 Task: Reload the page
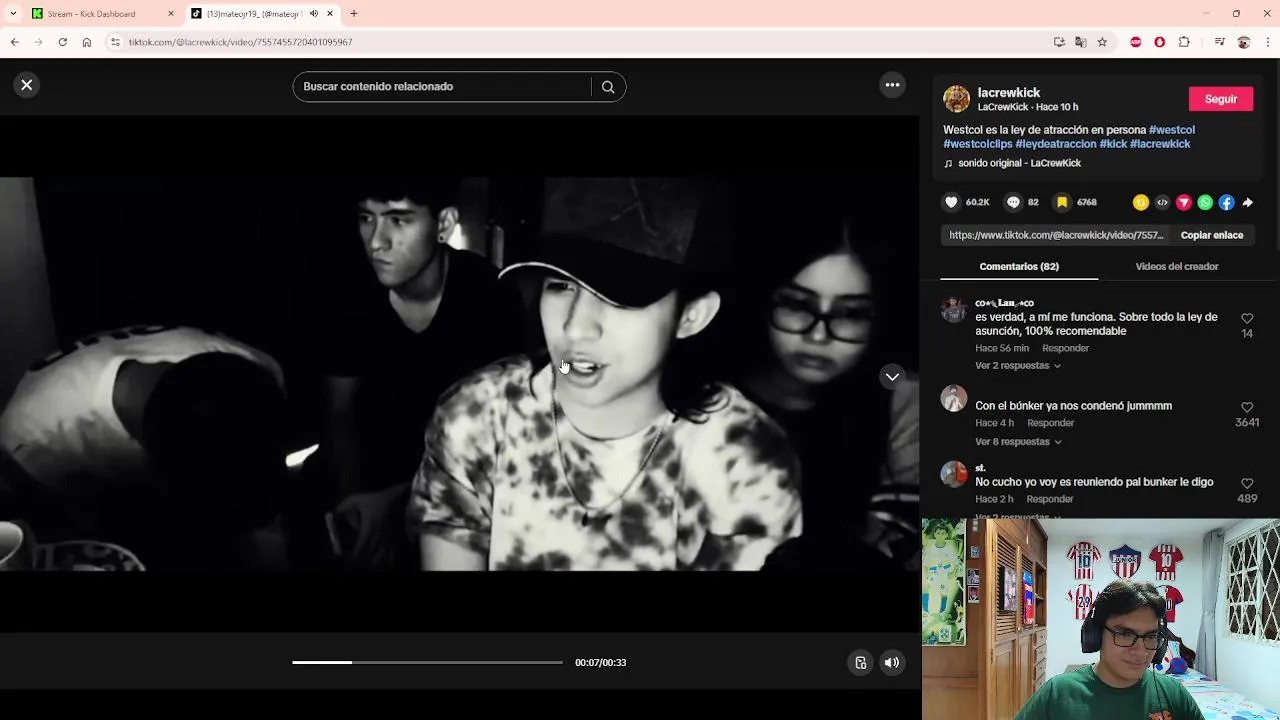62,42
